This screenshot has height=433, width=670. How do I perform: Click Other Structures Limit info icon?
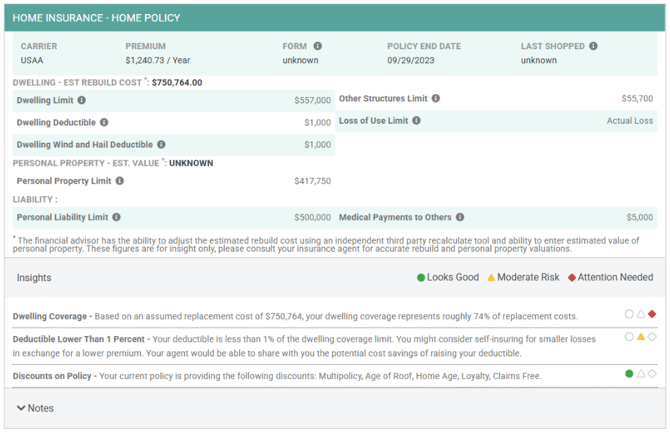[x=435, y=98]
